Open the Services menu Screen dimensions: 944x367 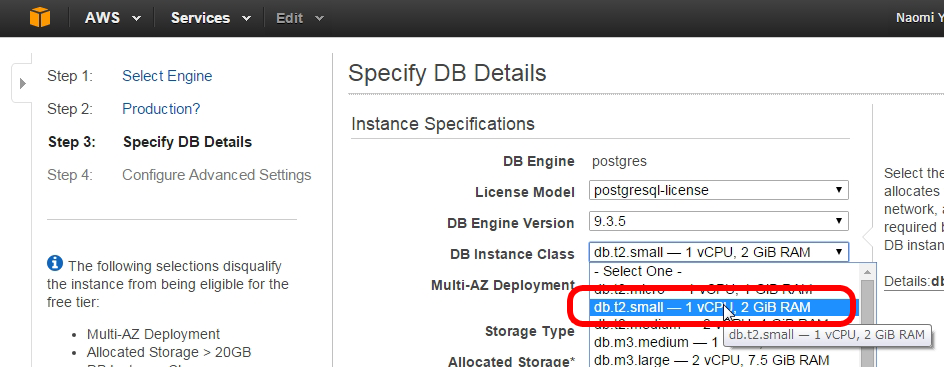210,18
